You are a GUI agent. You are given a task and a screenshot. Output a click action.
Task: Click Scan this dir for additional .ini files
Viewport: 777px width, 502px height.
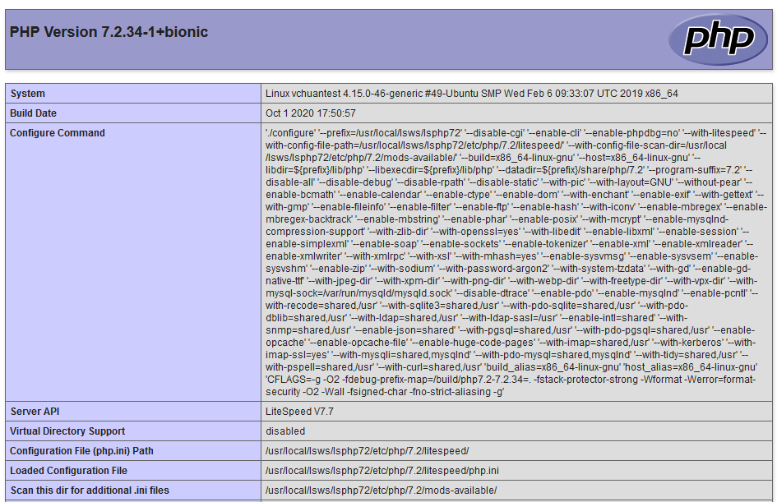(x=90, y=491)
